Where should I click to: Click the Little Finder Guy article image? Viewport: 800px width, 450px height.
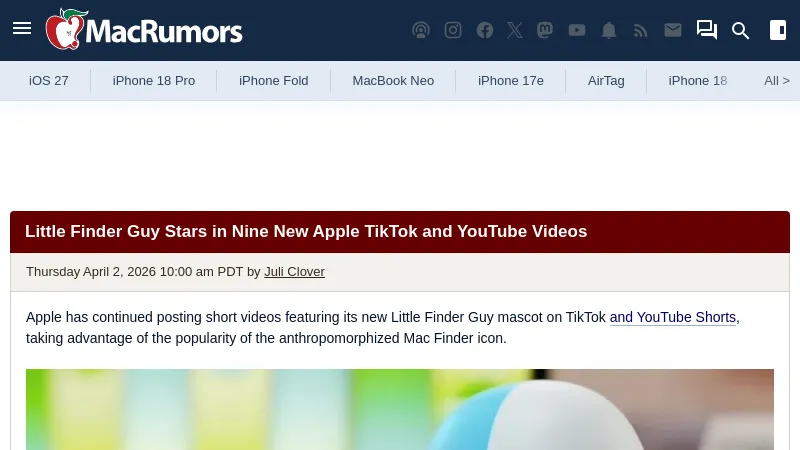(x=400, y=409)
